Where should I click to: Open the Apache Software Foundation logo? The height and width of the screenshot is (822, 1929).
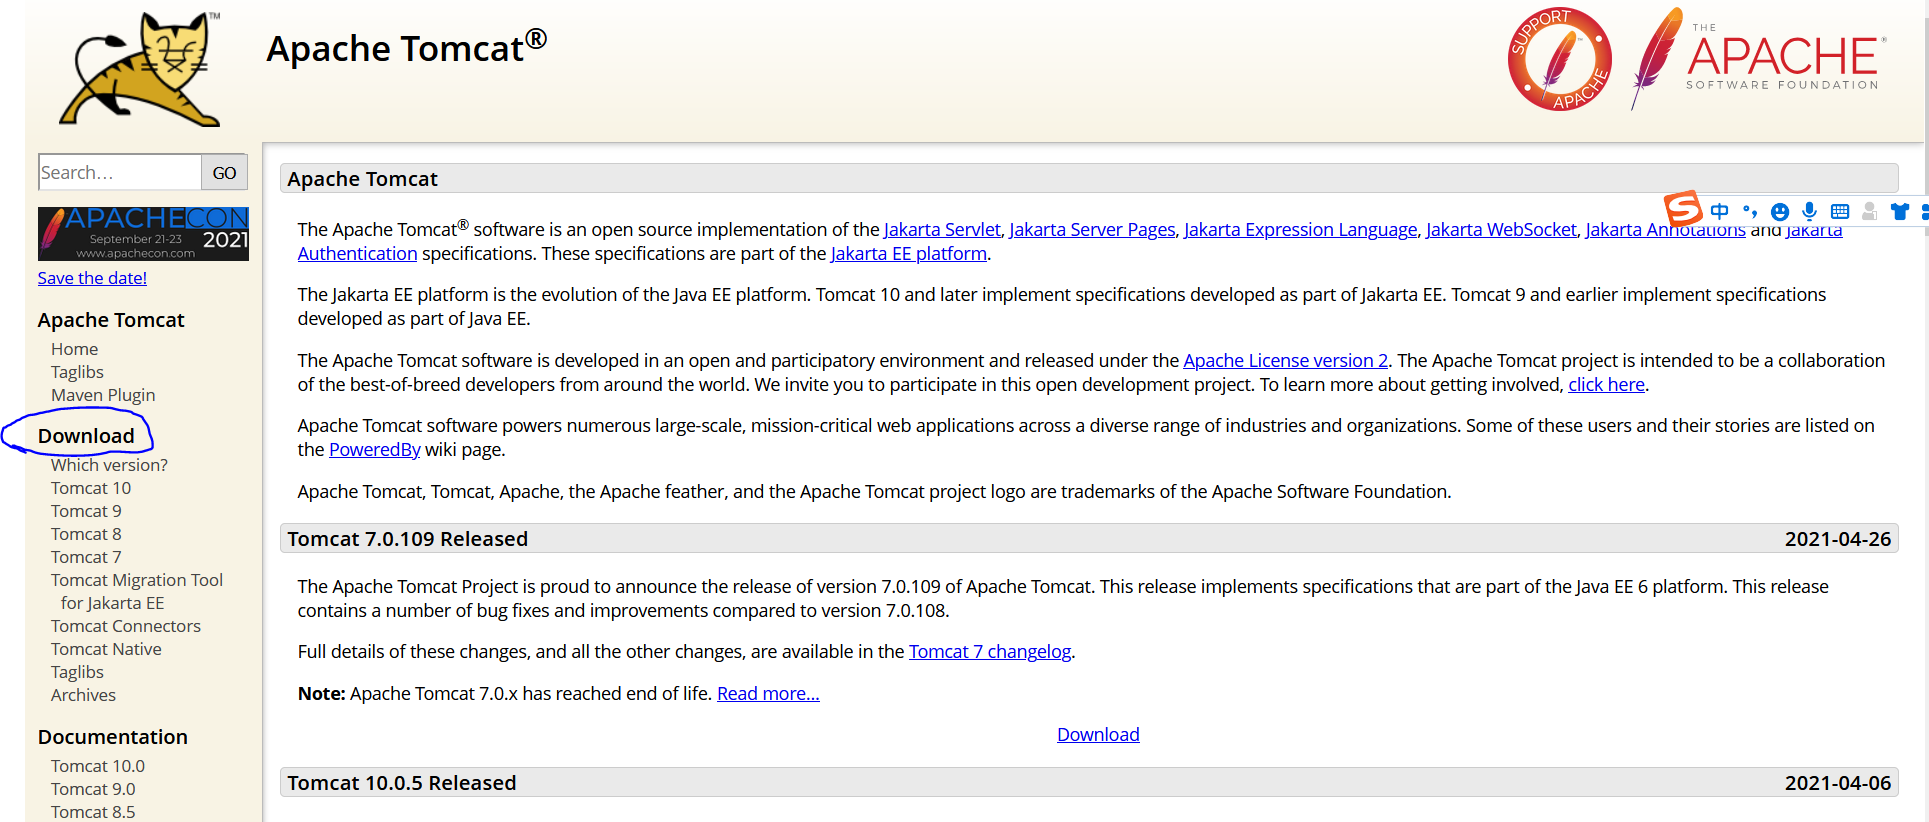(1758, 59)
